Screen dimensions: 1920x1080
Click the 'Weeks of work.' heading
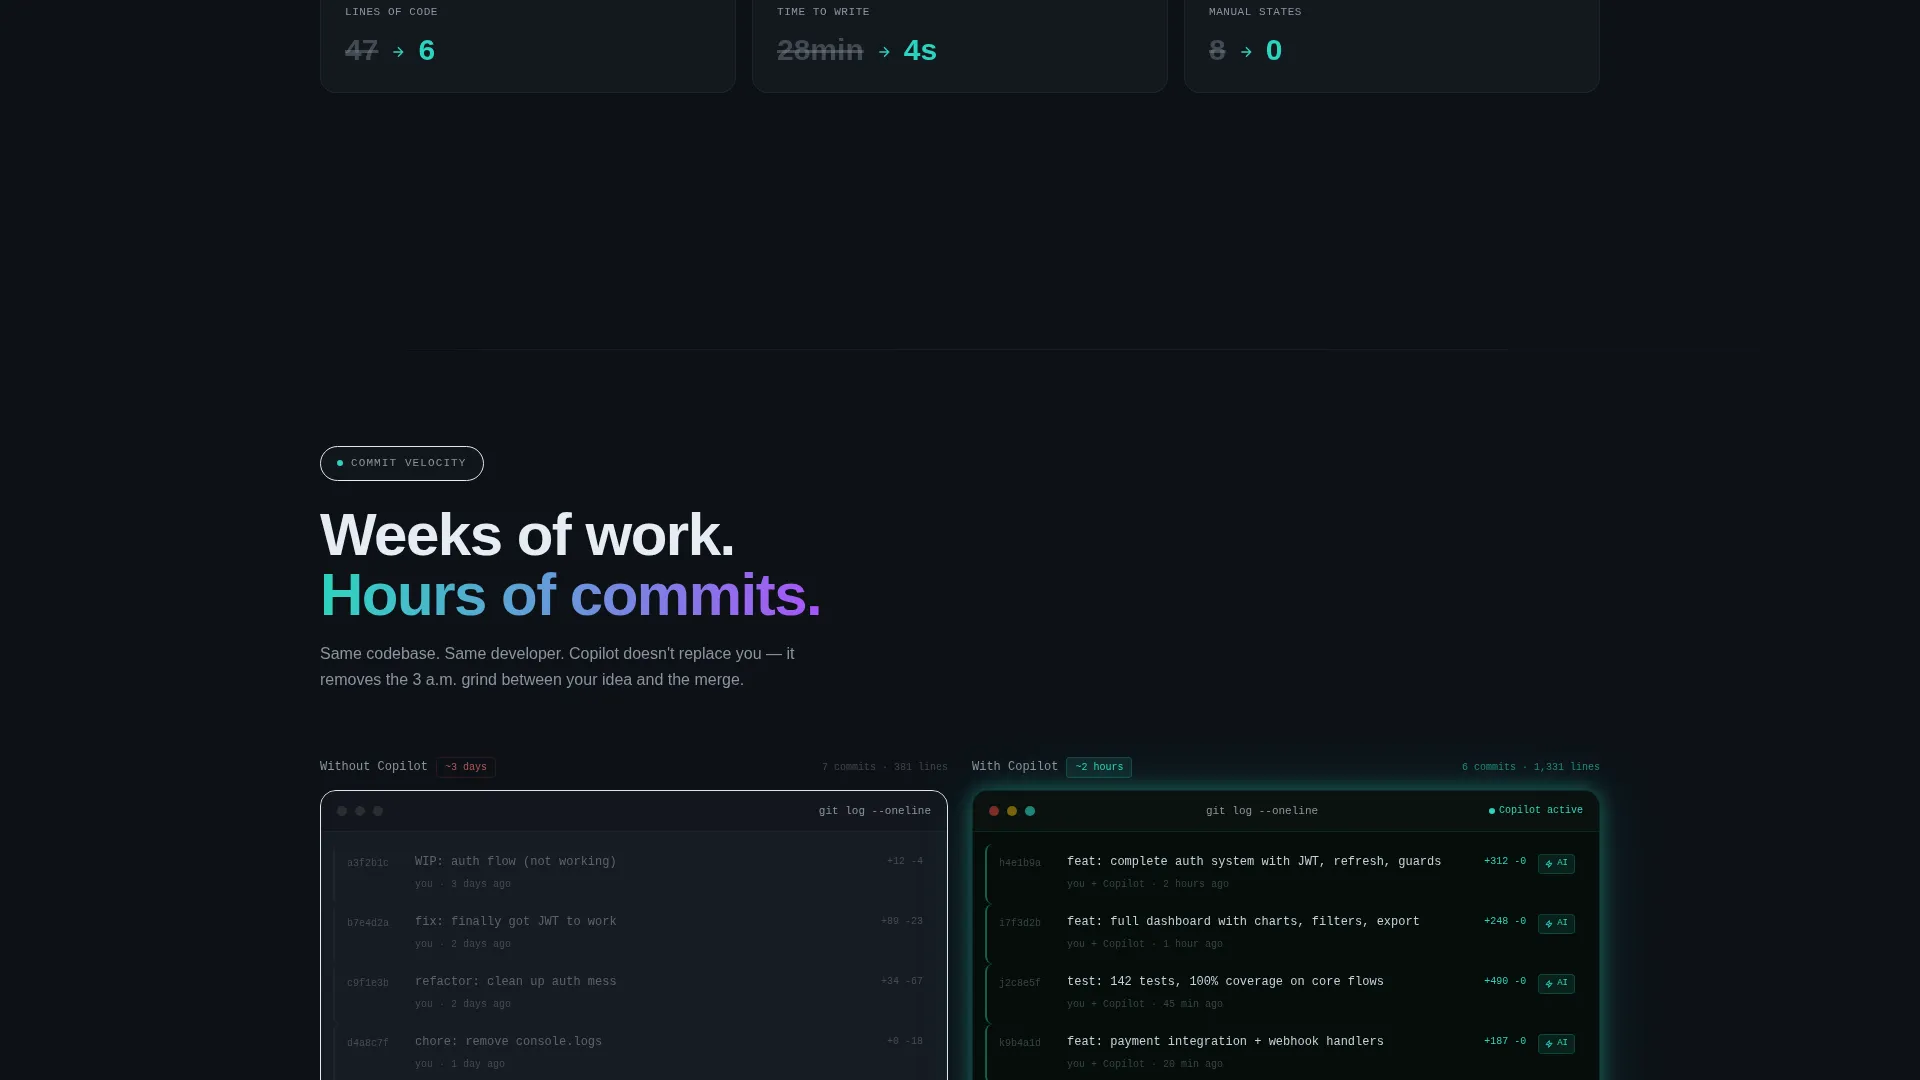click(527, 535)
